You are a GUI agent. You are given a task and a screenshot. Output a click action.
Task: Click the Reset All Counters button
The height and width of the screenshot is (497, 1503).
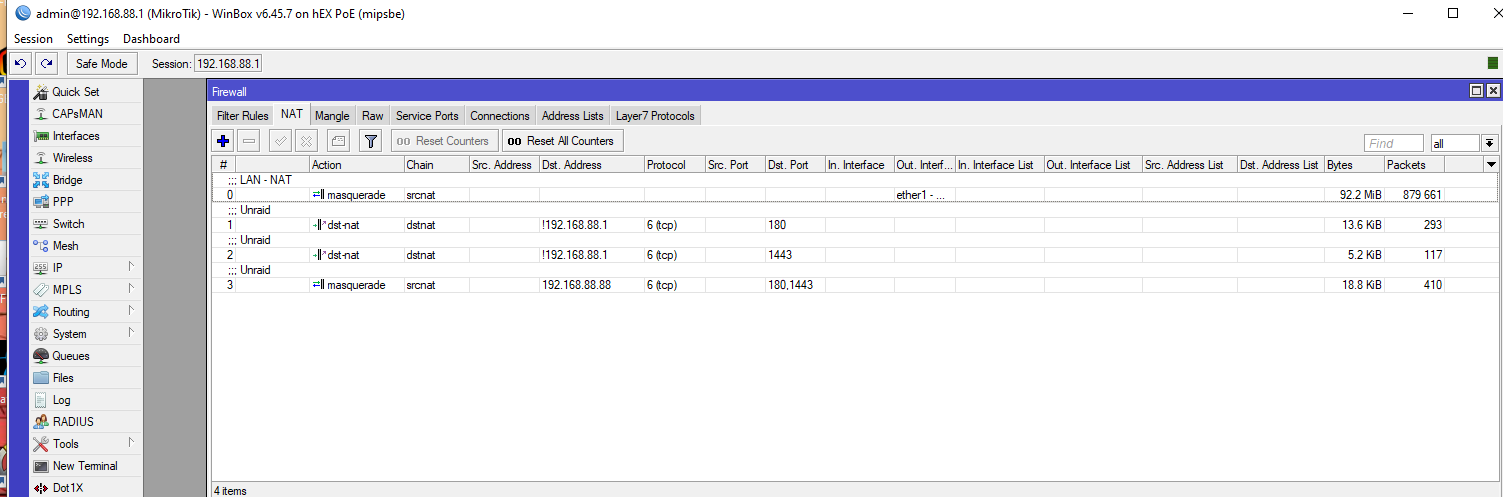(x=562, y=141)
